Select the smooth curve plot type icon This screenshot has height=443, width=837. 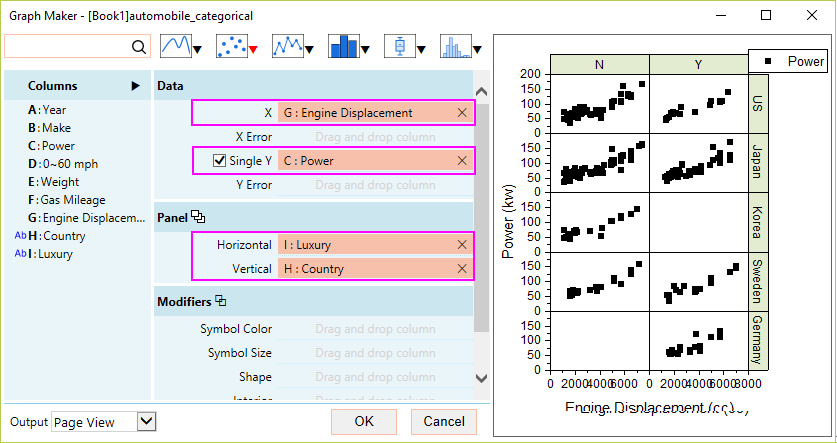coord(176,46)
